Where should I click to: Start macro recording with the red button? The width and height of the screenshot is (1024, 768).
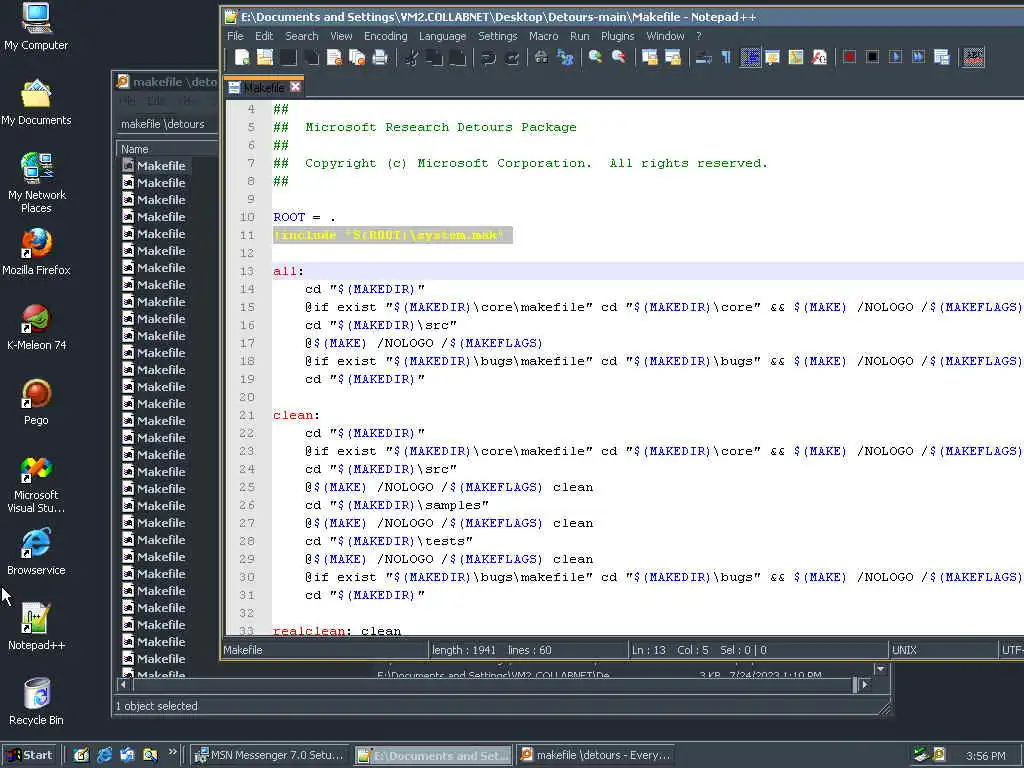[x=849, y=57]
